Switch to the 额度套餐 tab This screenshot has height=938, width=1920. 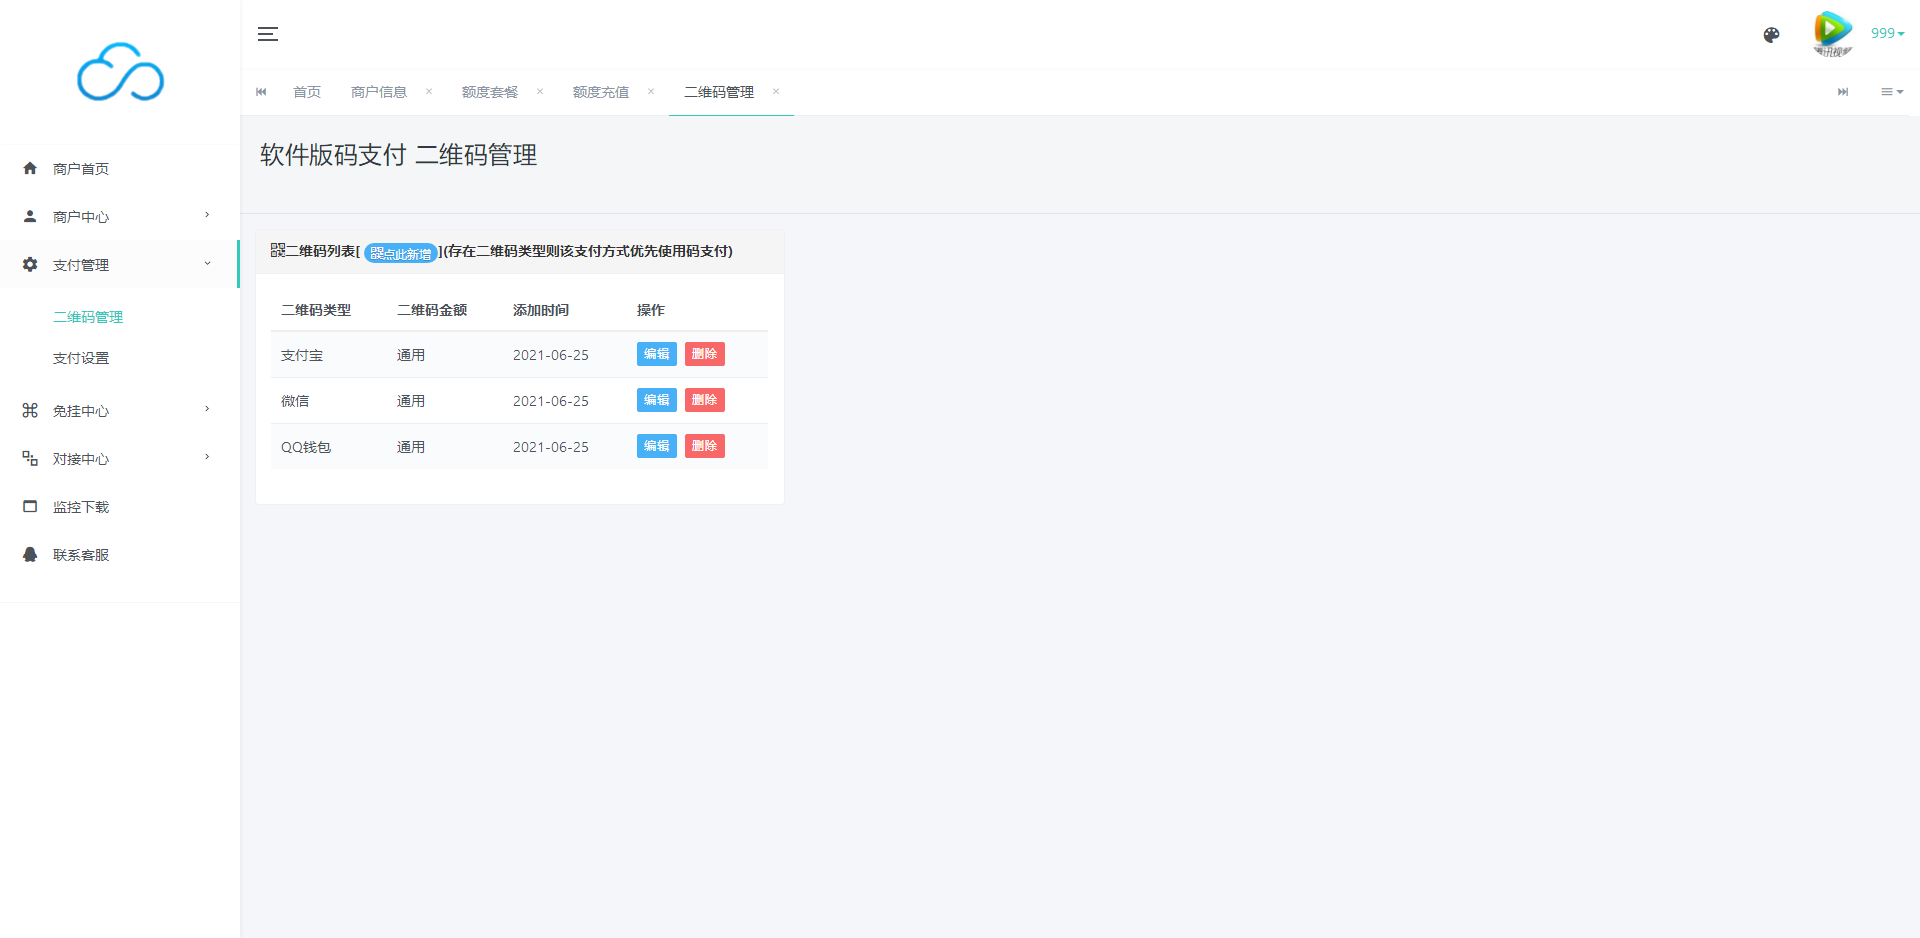(489, 92)
